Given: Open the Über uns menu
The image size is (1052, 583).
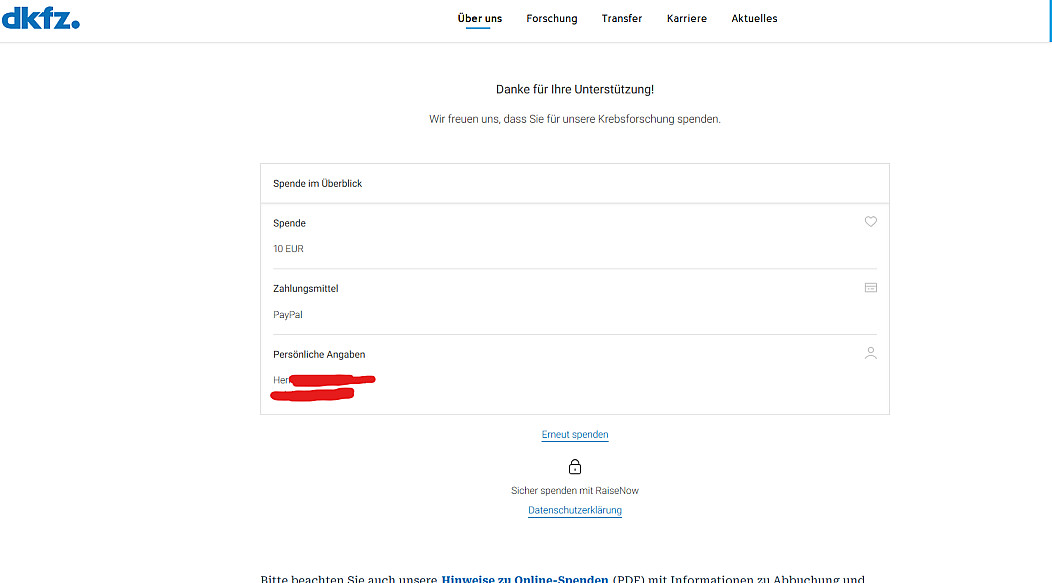Looking at the screenshot, I should (480, 18).
